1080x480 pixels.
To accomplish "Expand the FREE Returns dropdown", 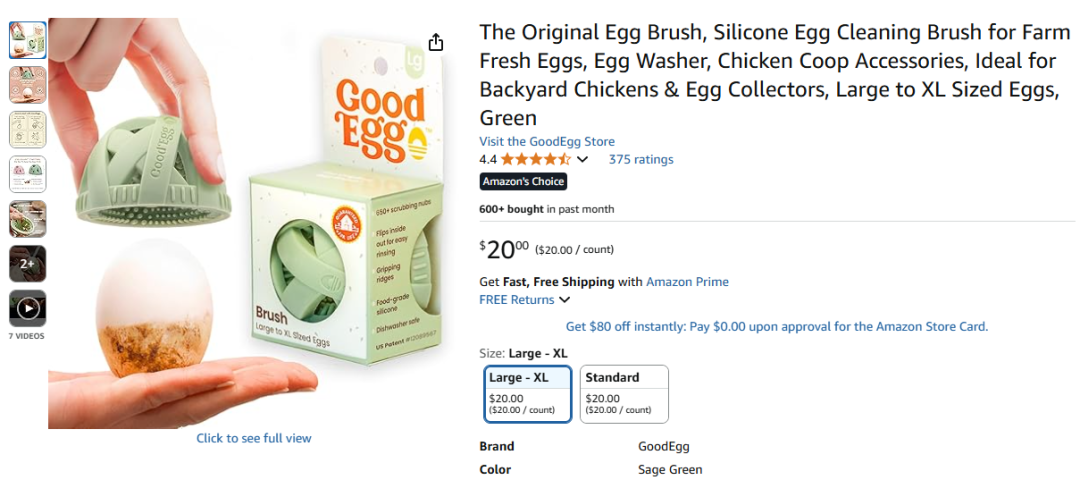I will click(565, 300).
